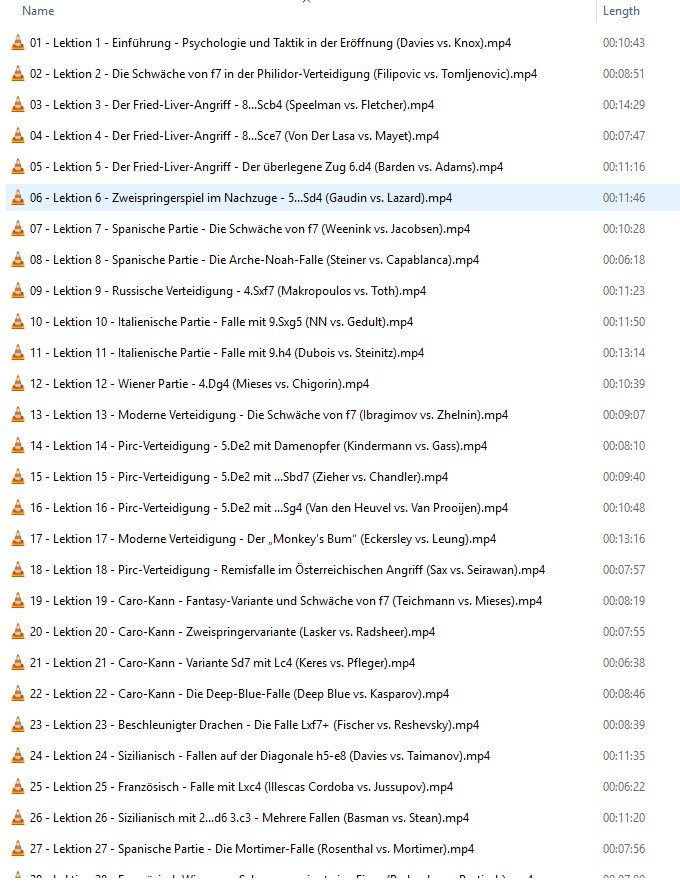Click the length value 00:10:43

click(624, 43)
